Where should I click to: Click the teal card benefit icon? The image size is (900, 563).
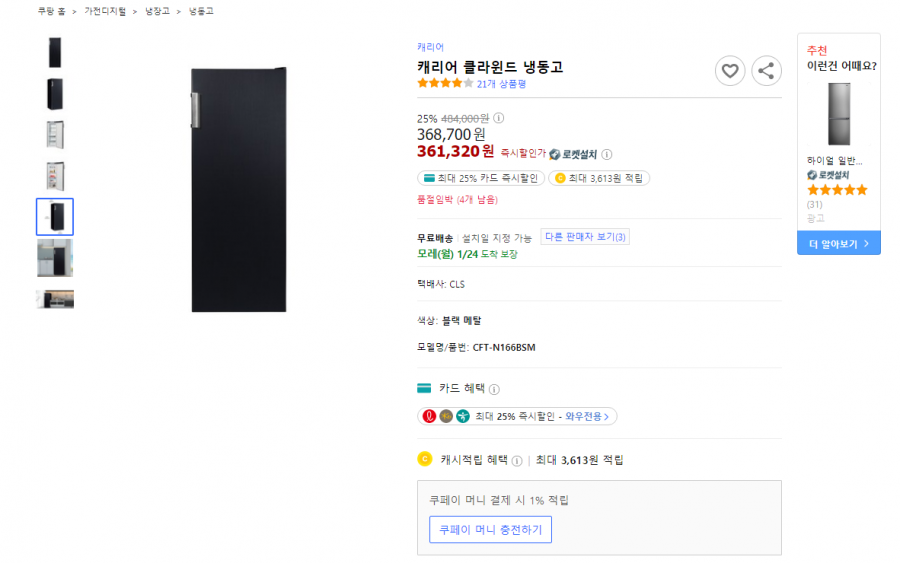point(424,389)
